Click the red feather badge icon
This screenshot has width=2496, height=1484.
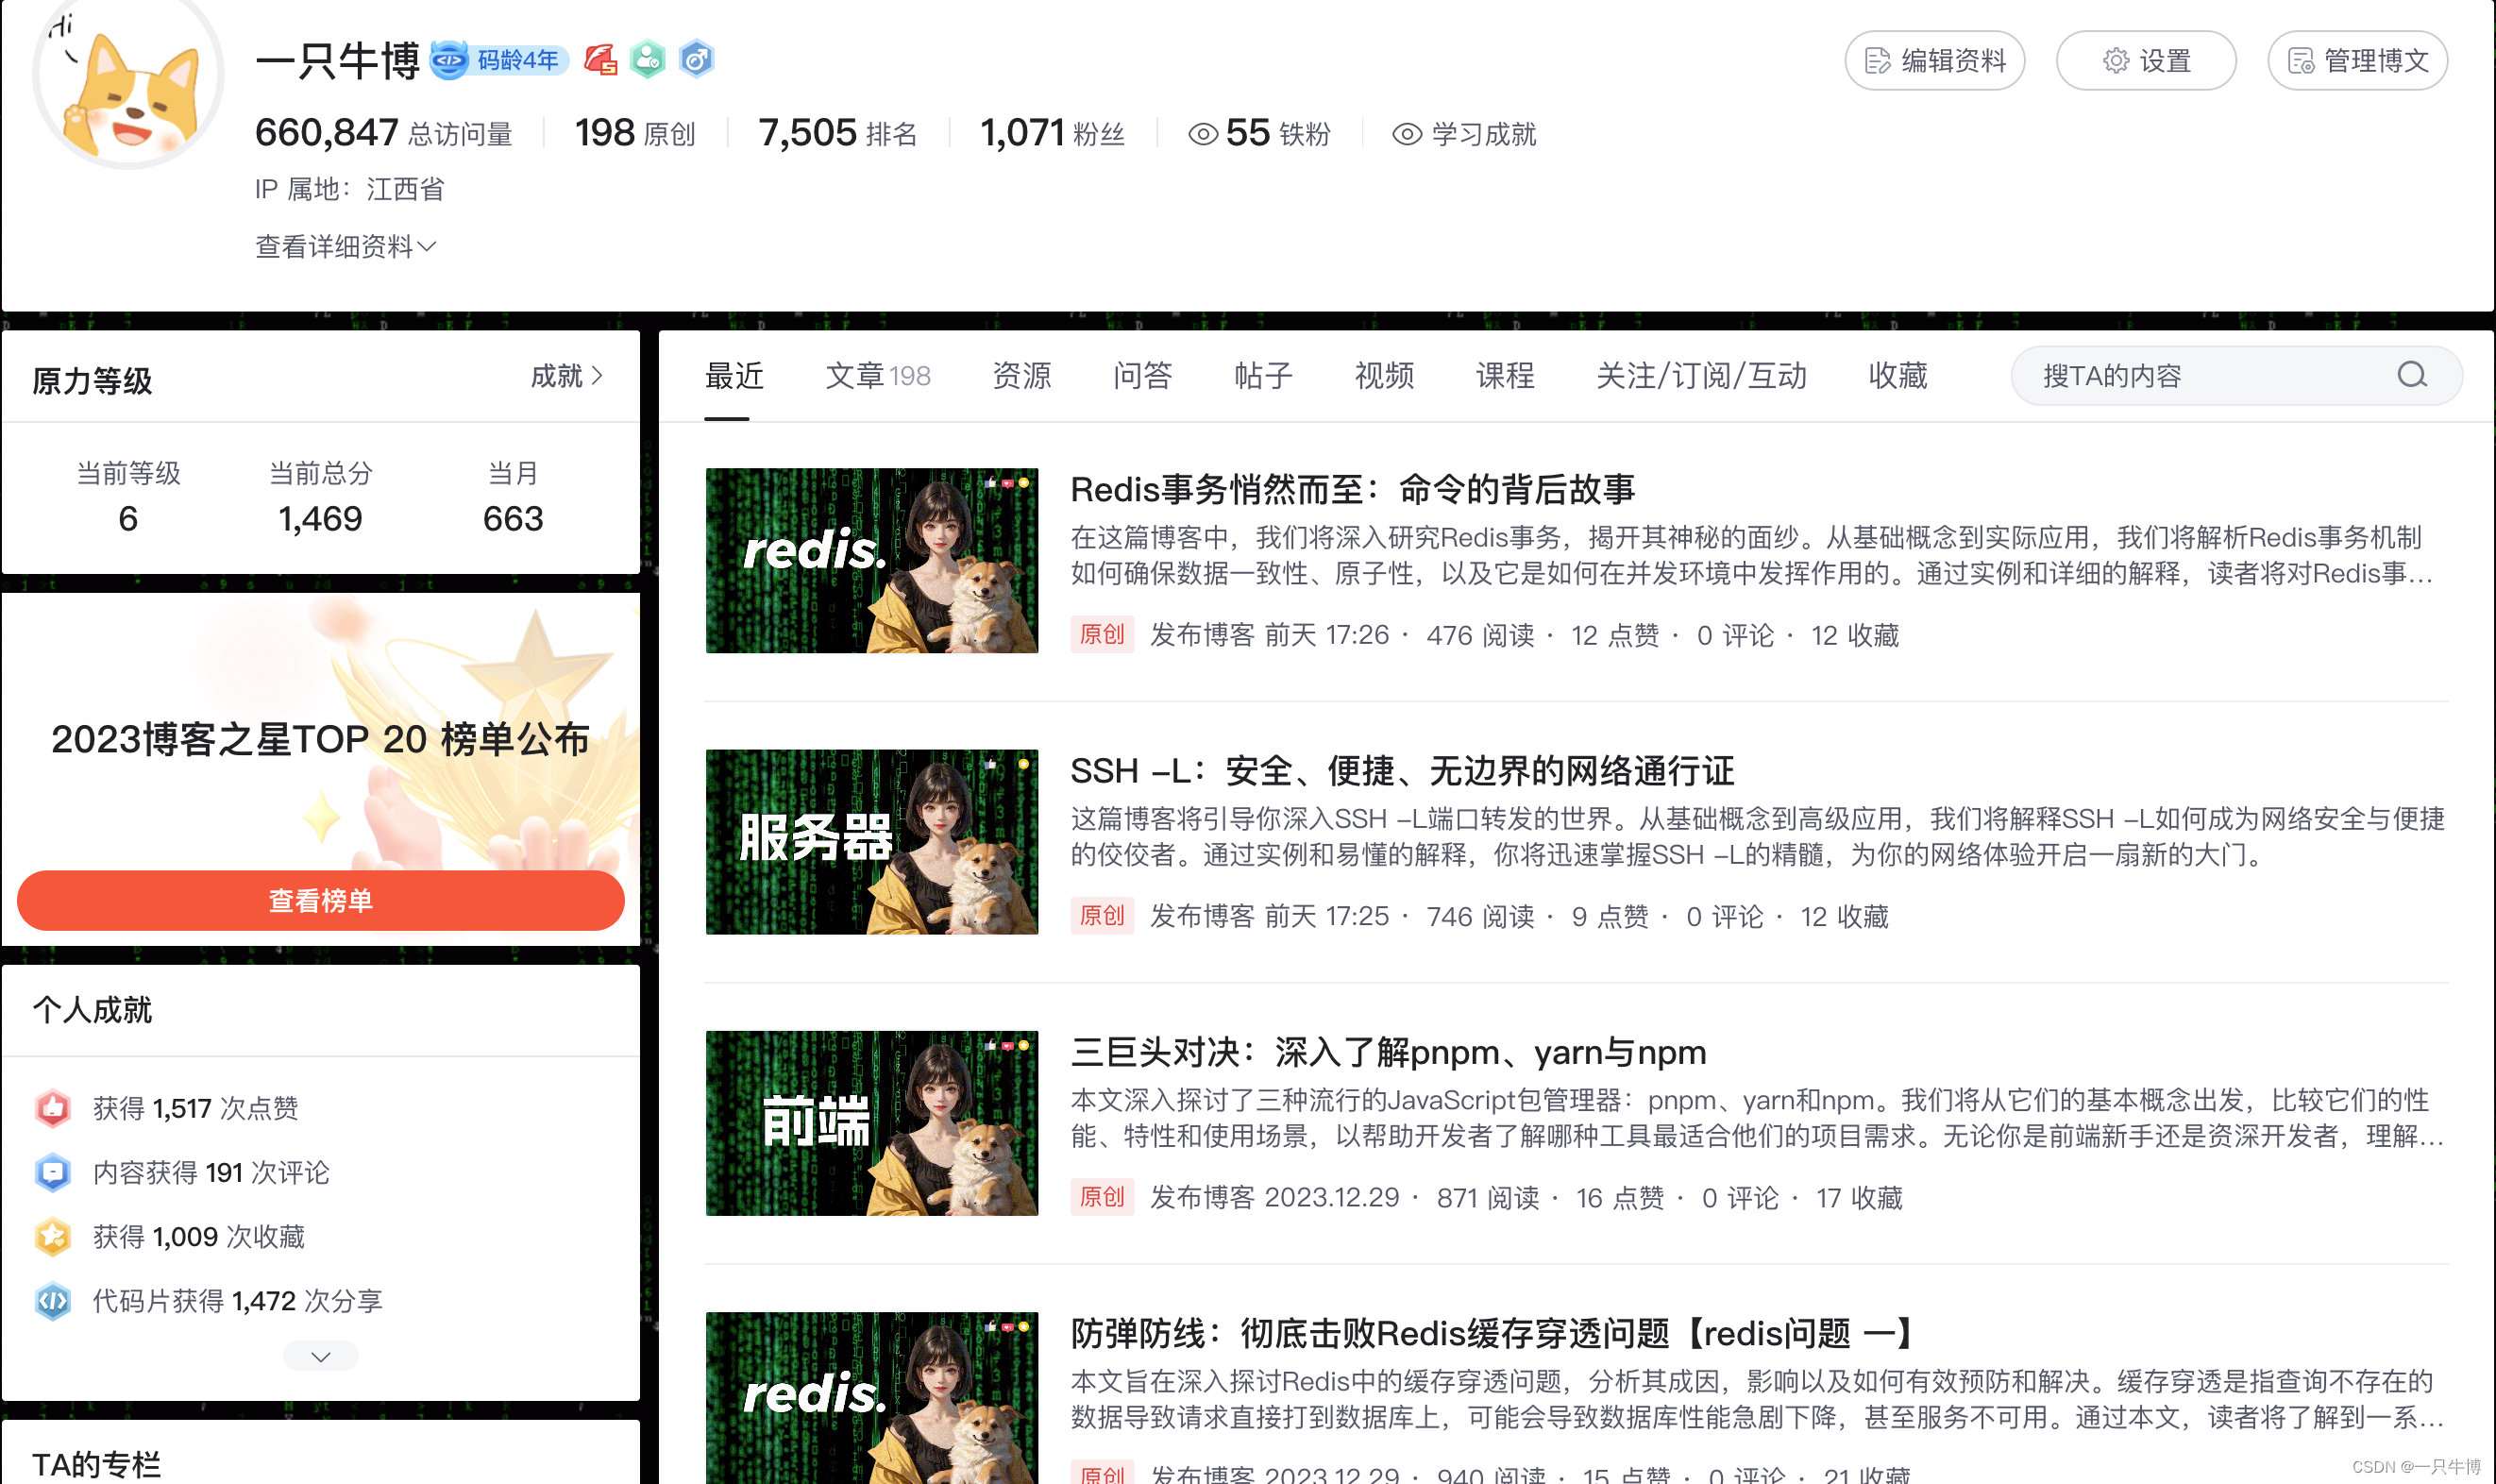601,60
